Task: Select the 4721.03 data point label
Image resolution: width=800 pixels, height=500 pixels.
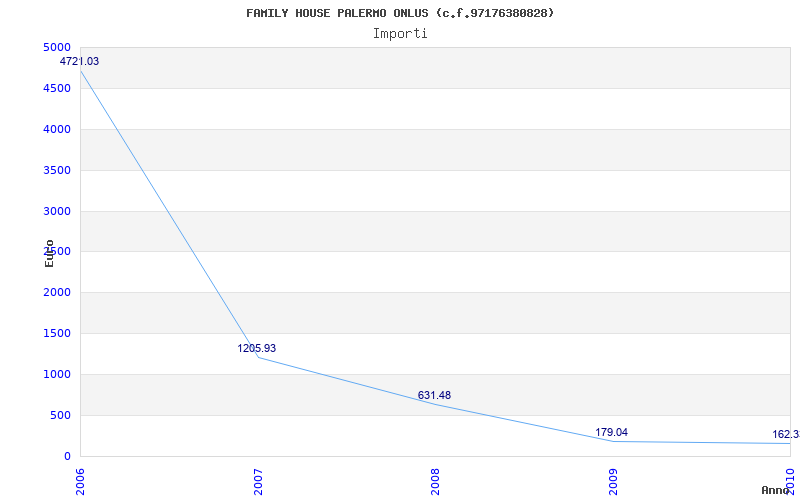Action: (x=80, y=62)
